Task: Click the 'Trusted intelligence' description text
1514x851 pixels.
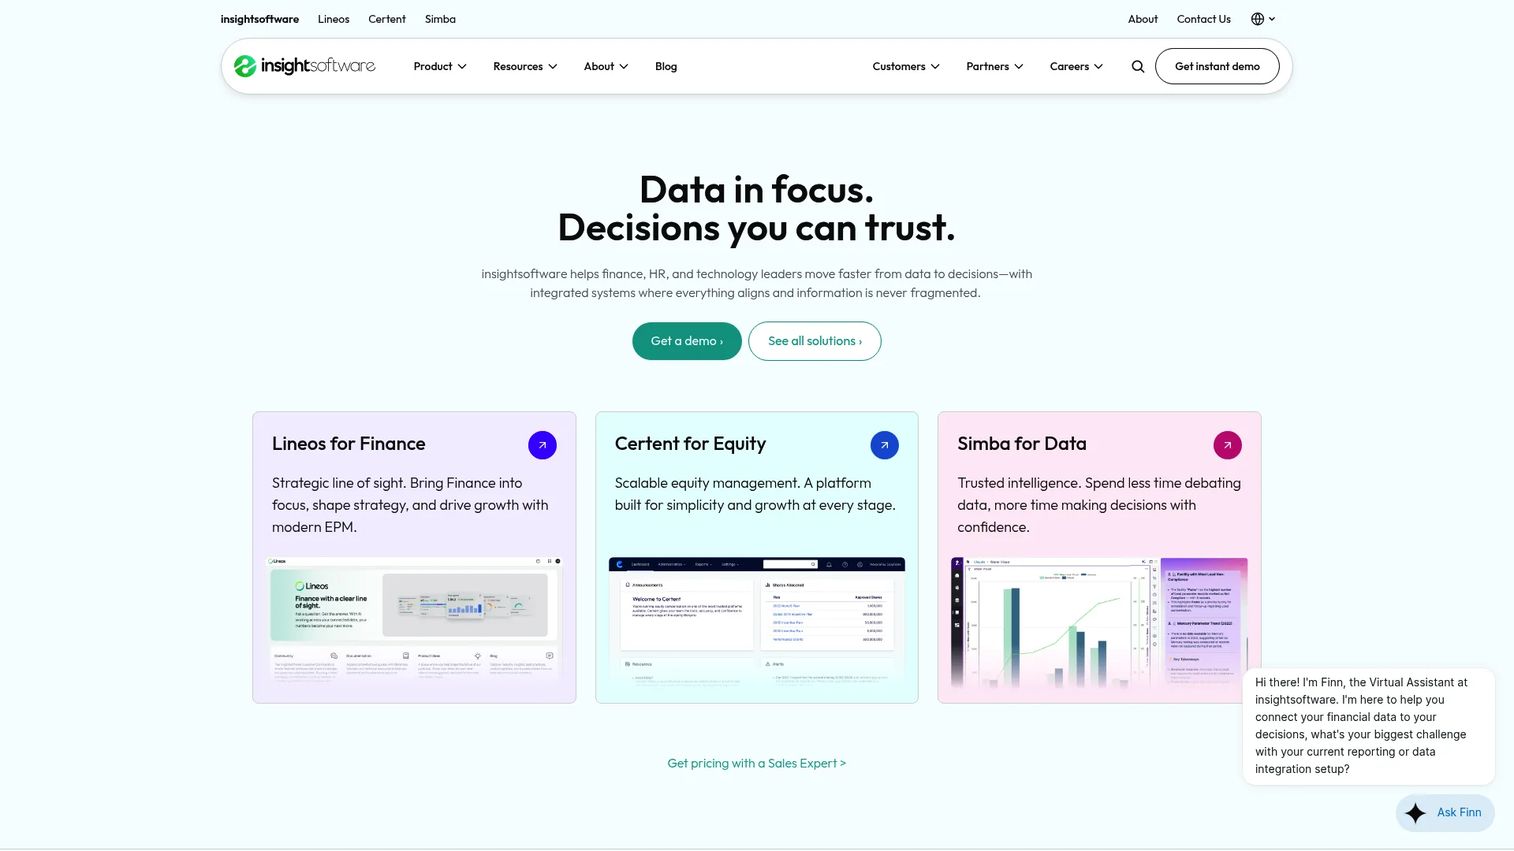Action: pos(1099,505)
